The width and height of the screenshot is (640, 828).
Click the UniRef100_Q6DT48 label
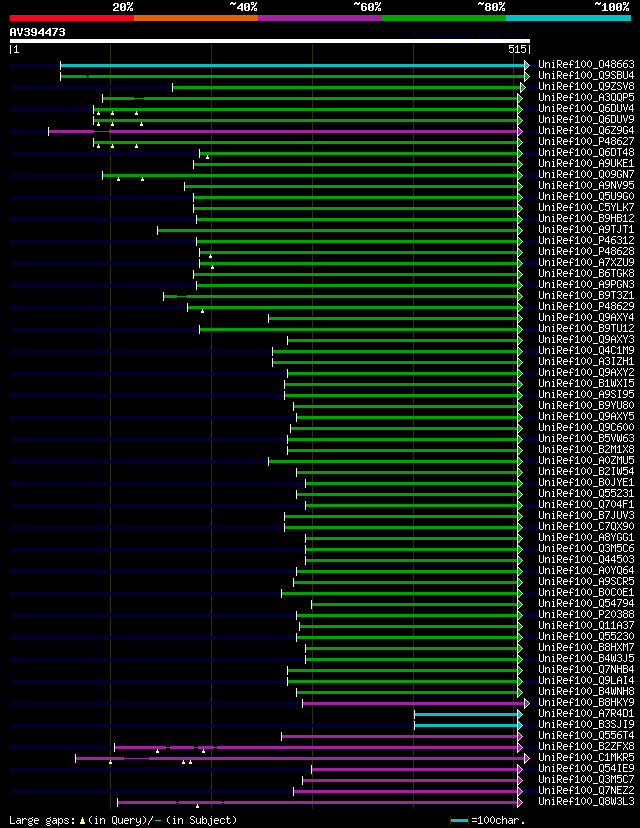[586, 152]
